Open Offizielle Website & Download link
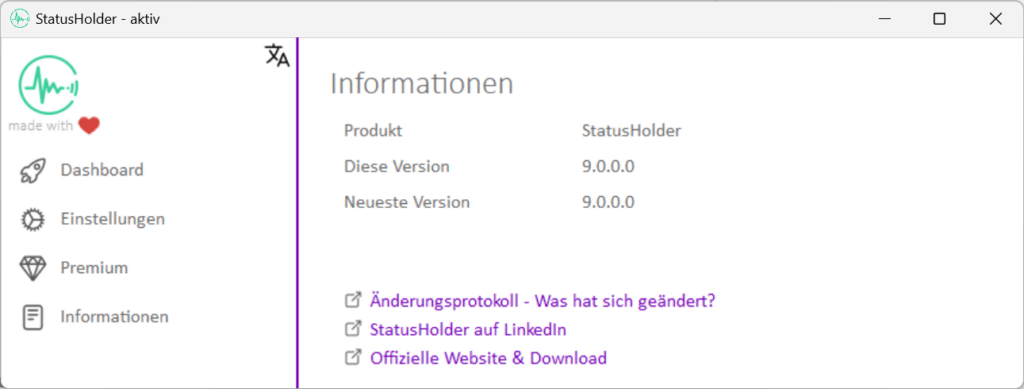Image resolution: width=1024 pixels, height=389 pixels. click(x=488, y=358)
